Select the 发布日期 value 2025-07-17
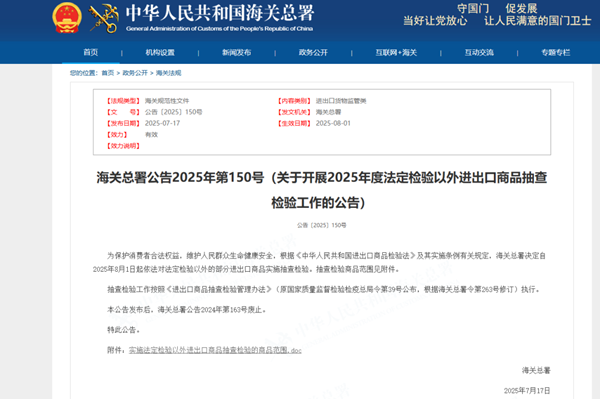 pyautogui.click(x=162, y=123)
